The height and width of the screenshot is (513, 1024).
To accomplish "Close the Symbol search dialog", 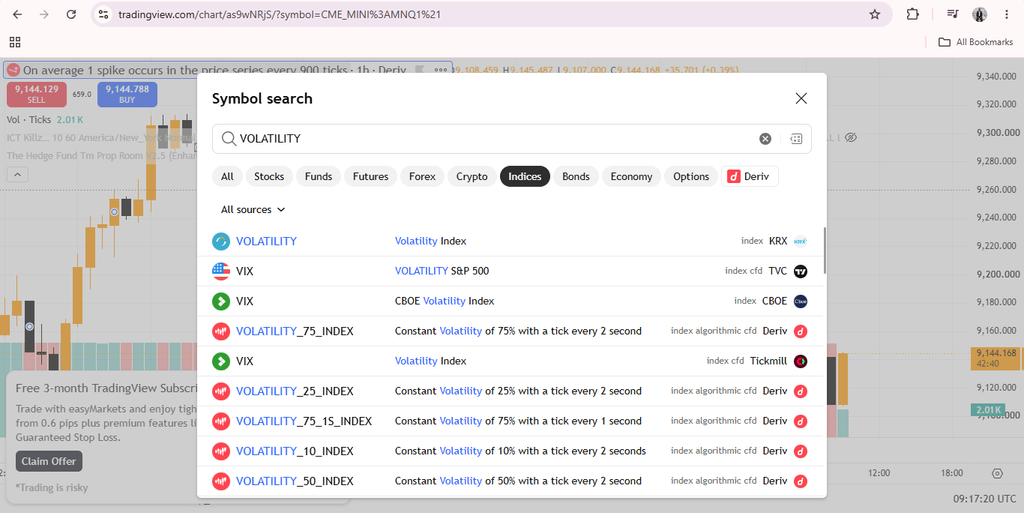I will coord(801,99).
